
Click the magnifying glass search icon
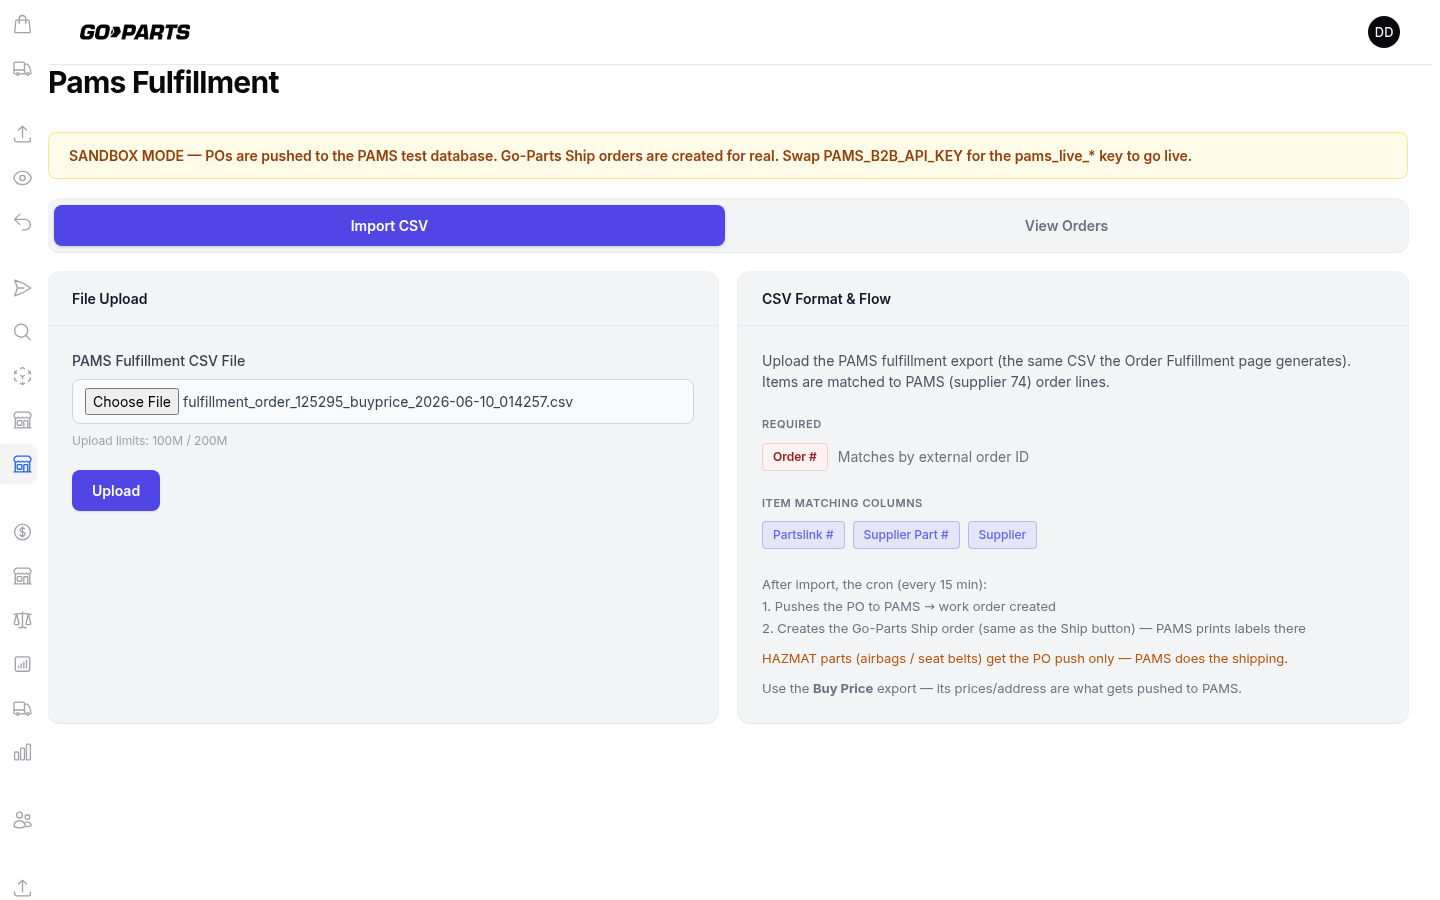tap(22, 332)
